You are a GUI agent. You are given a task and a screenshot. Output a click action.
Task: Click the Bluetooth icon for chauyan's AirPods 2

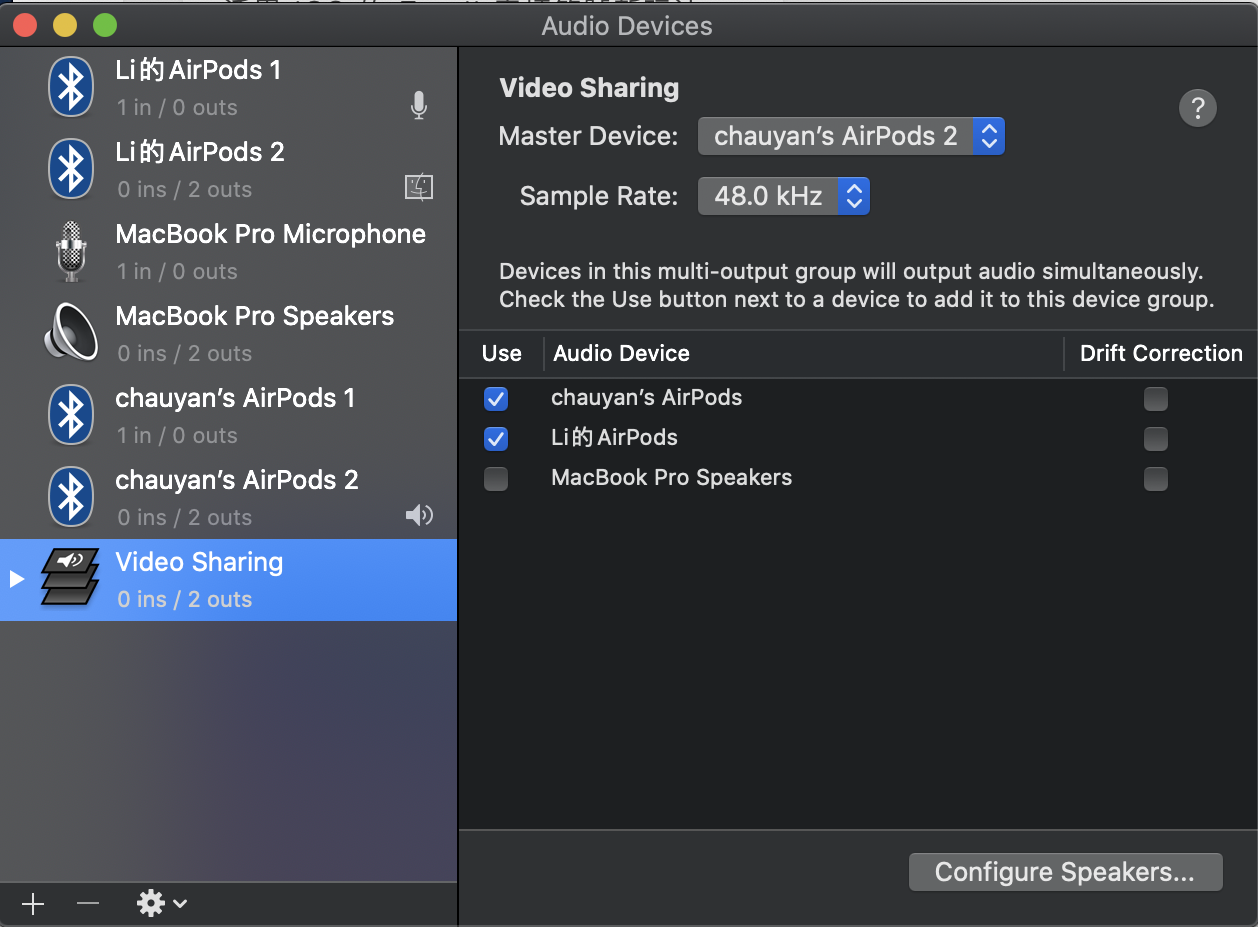[71, 497]
